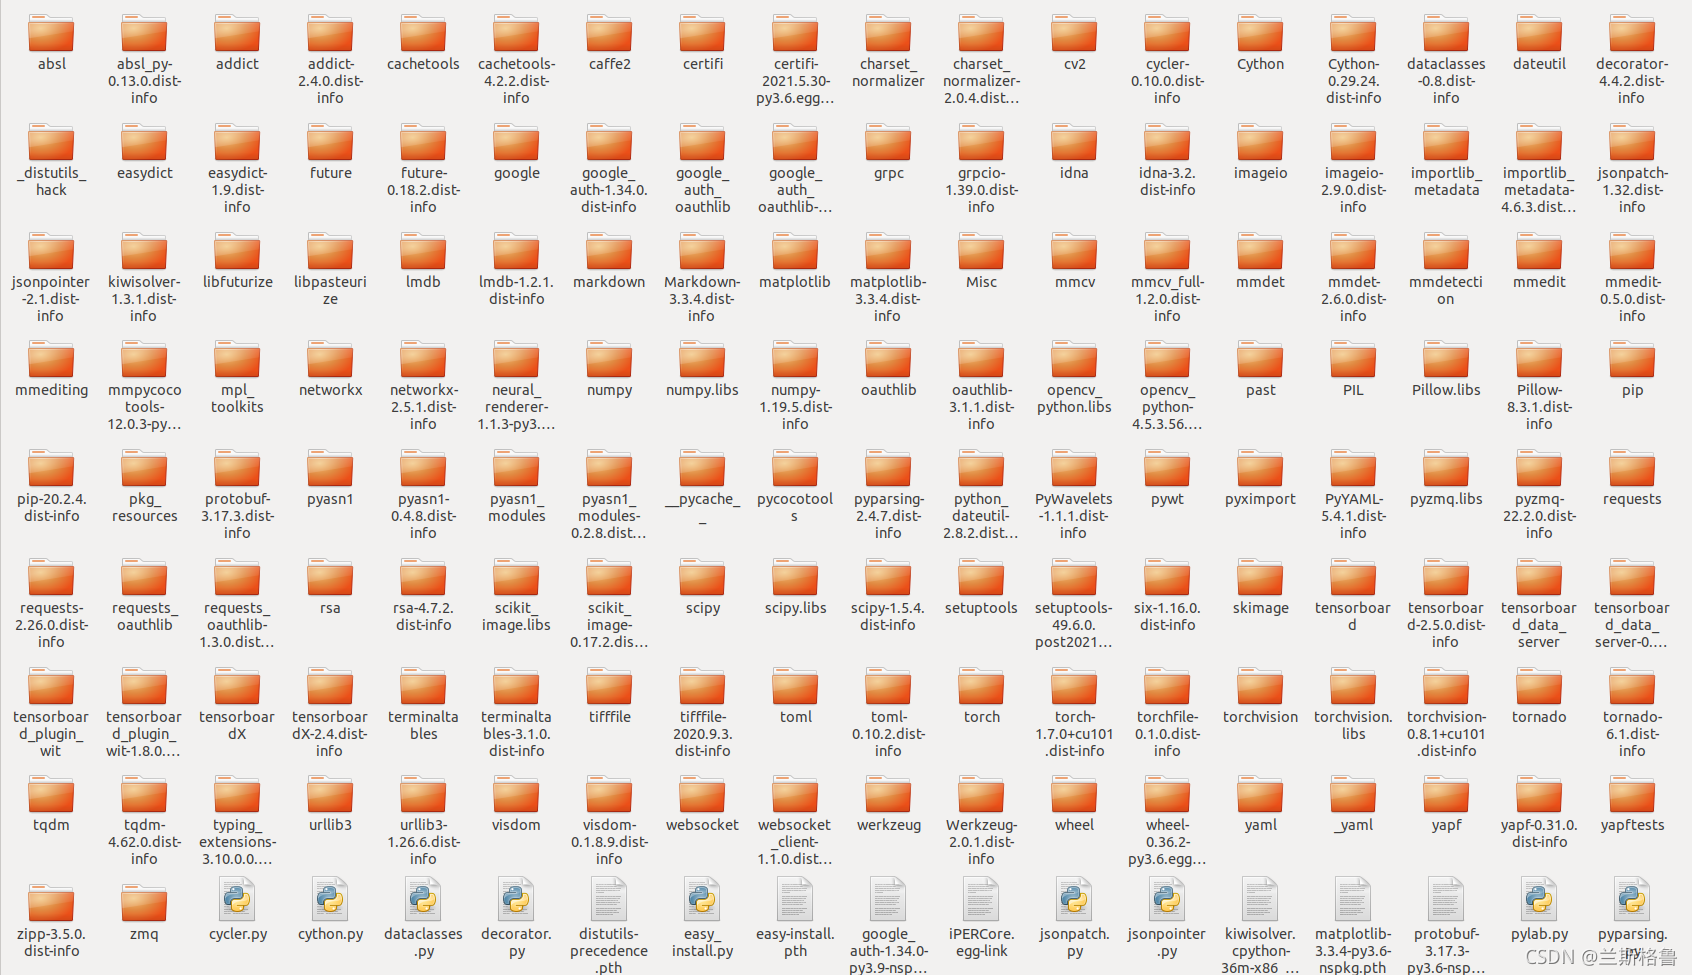
Task: Open the networkx folder
Action: pos(330,360)
